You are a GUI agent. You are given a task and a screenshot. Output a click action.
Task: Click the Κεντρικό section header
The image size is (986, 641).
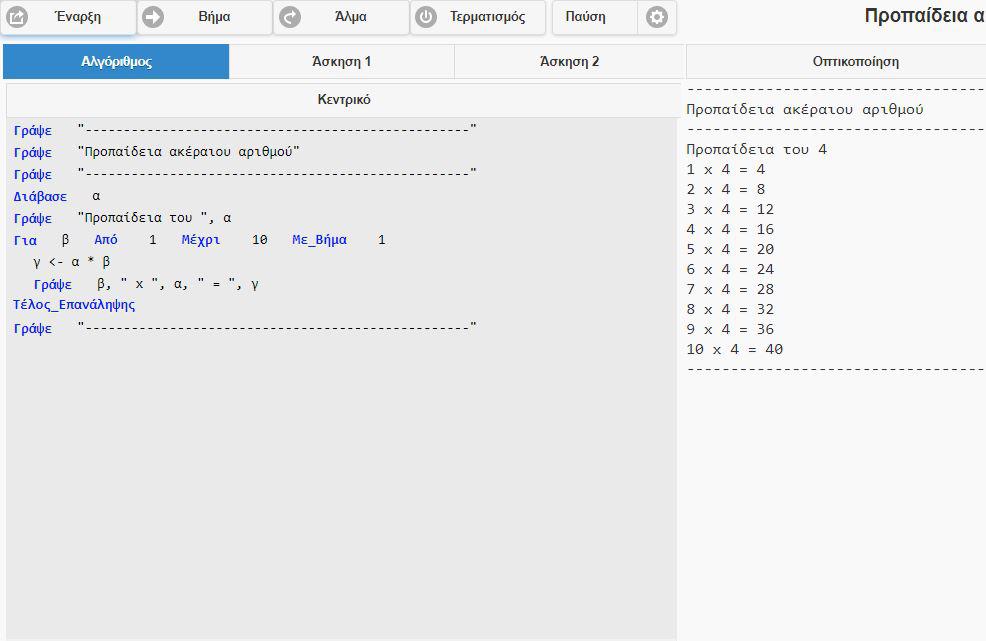click(343, 99)
